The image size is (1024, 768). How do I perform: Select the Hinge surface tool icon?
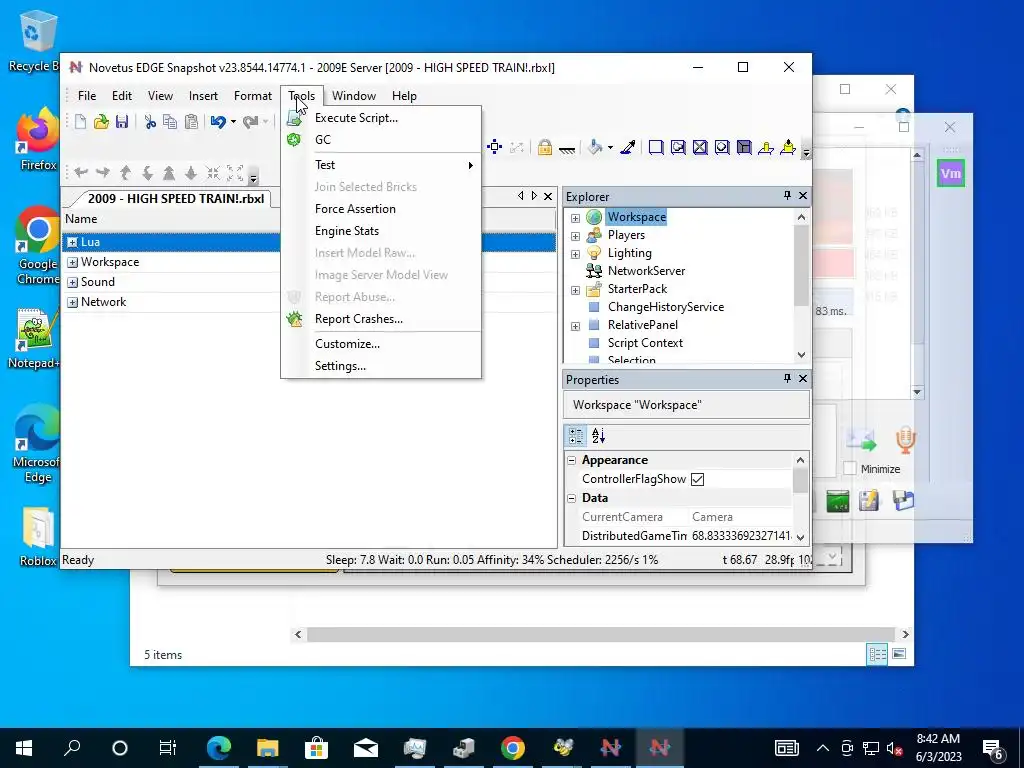tap(765, 147)
